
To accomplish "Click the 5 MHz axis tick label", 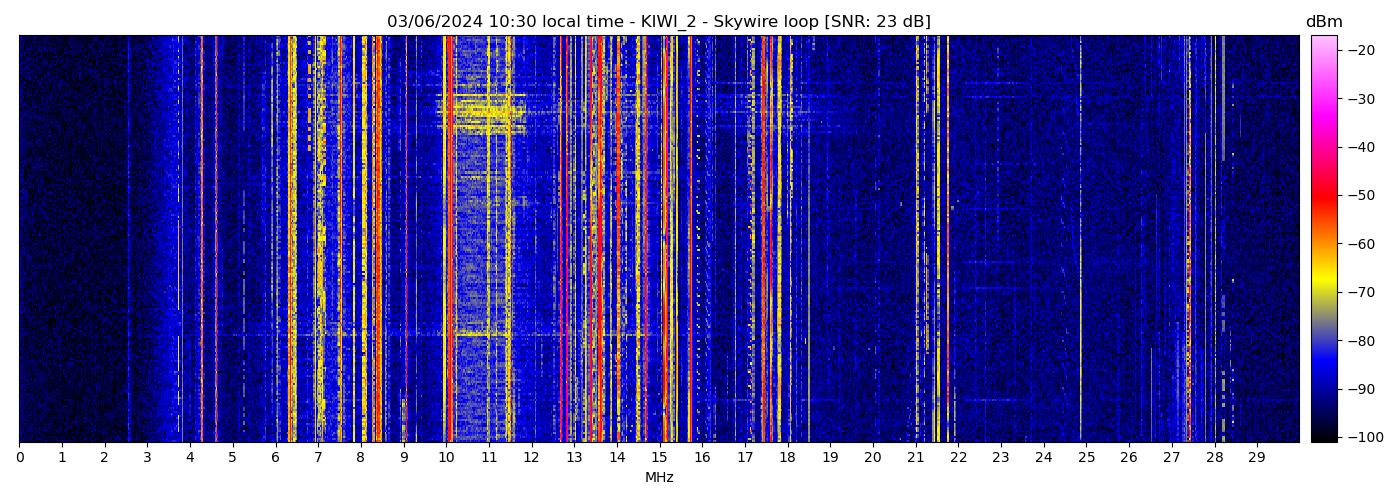I will [x=233, y=457].
